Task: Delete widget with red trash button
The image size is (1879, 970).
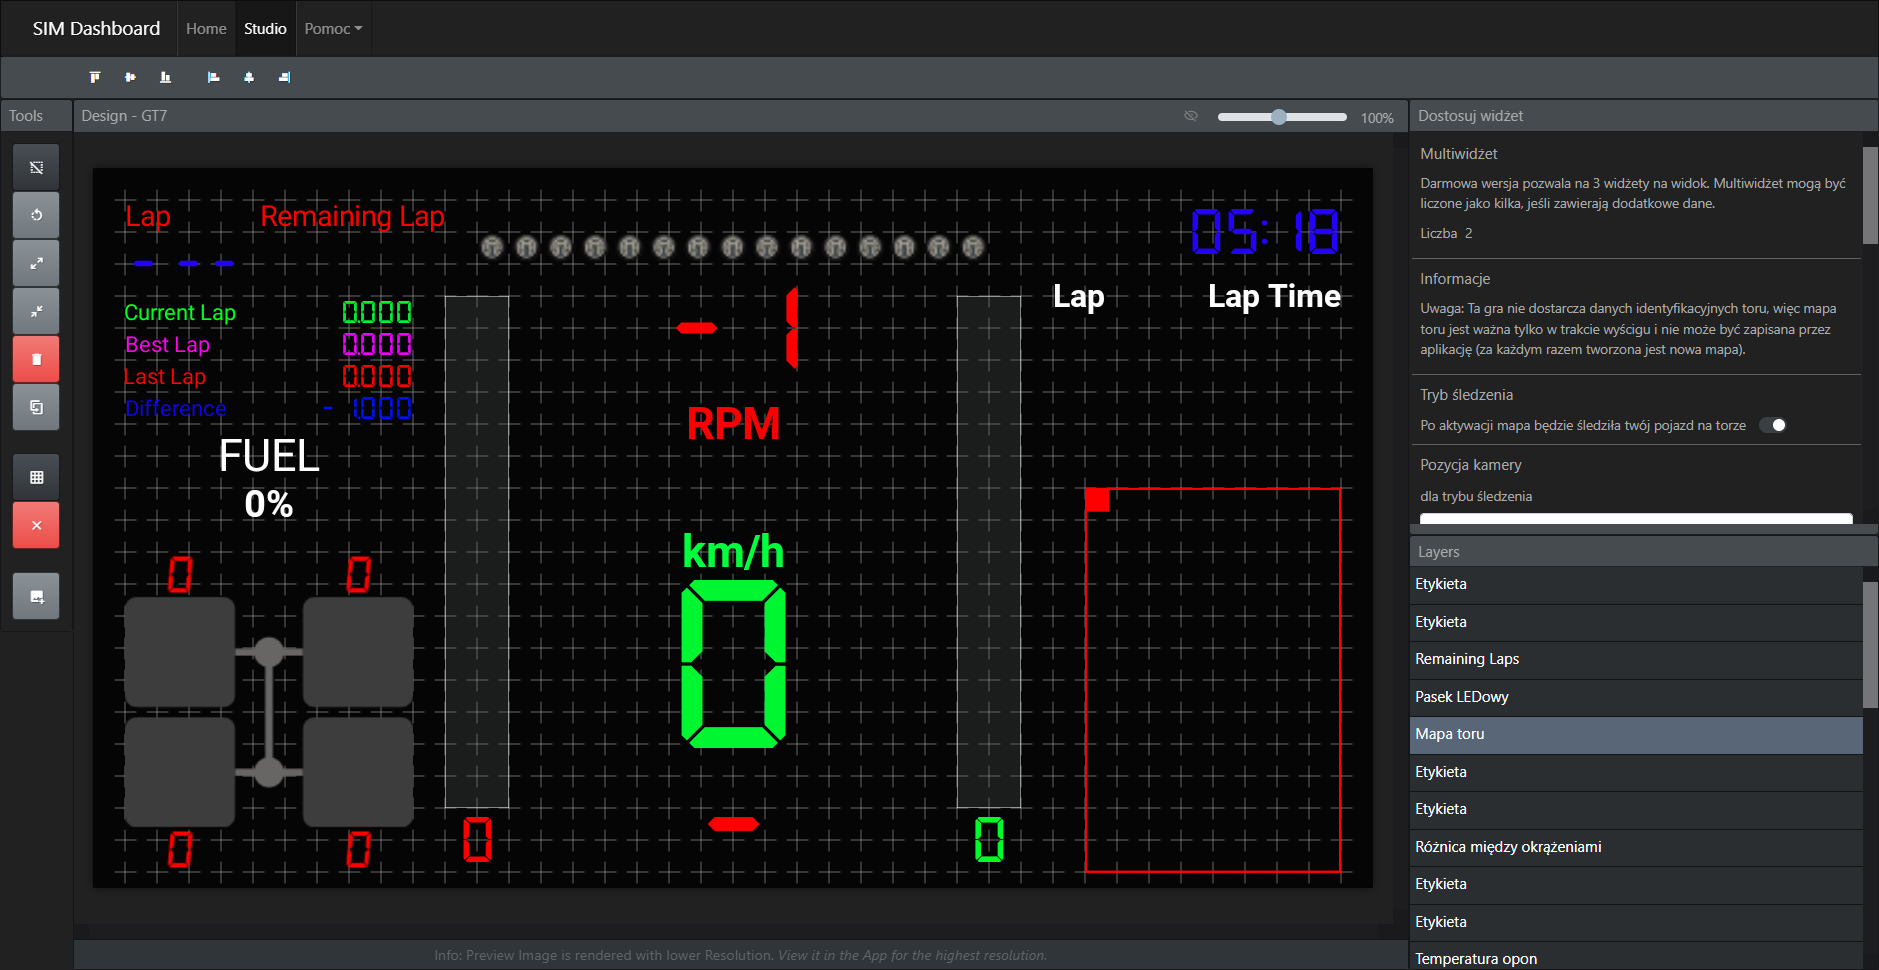Action: pyautogui.click(x=36, y=359)
